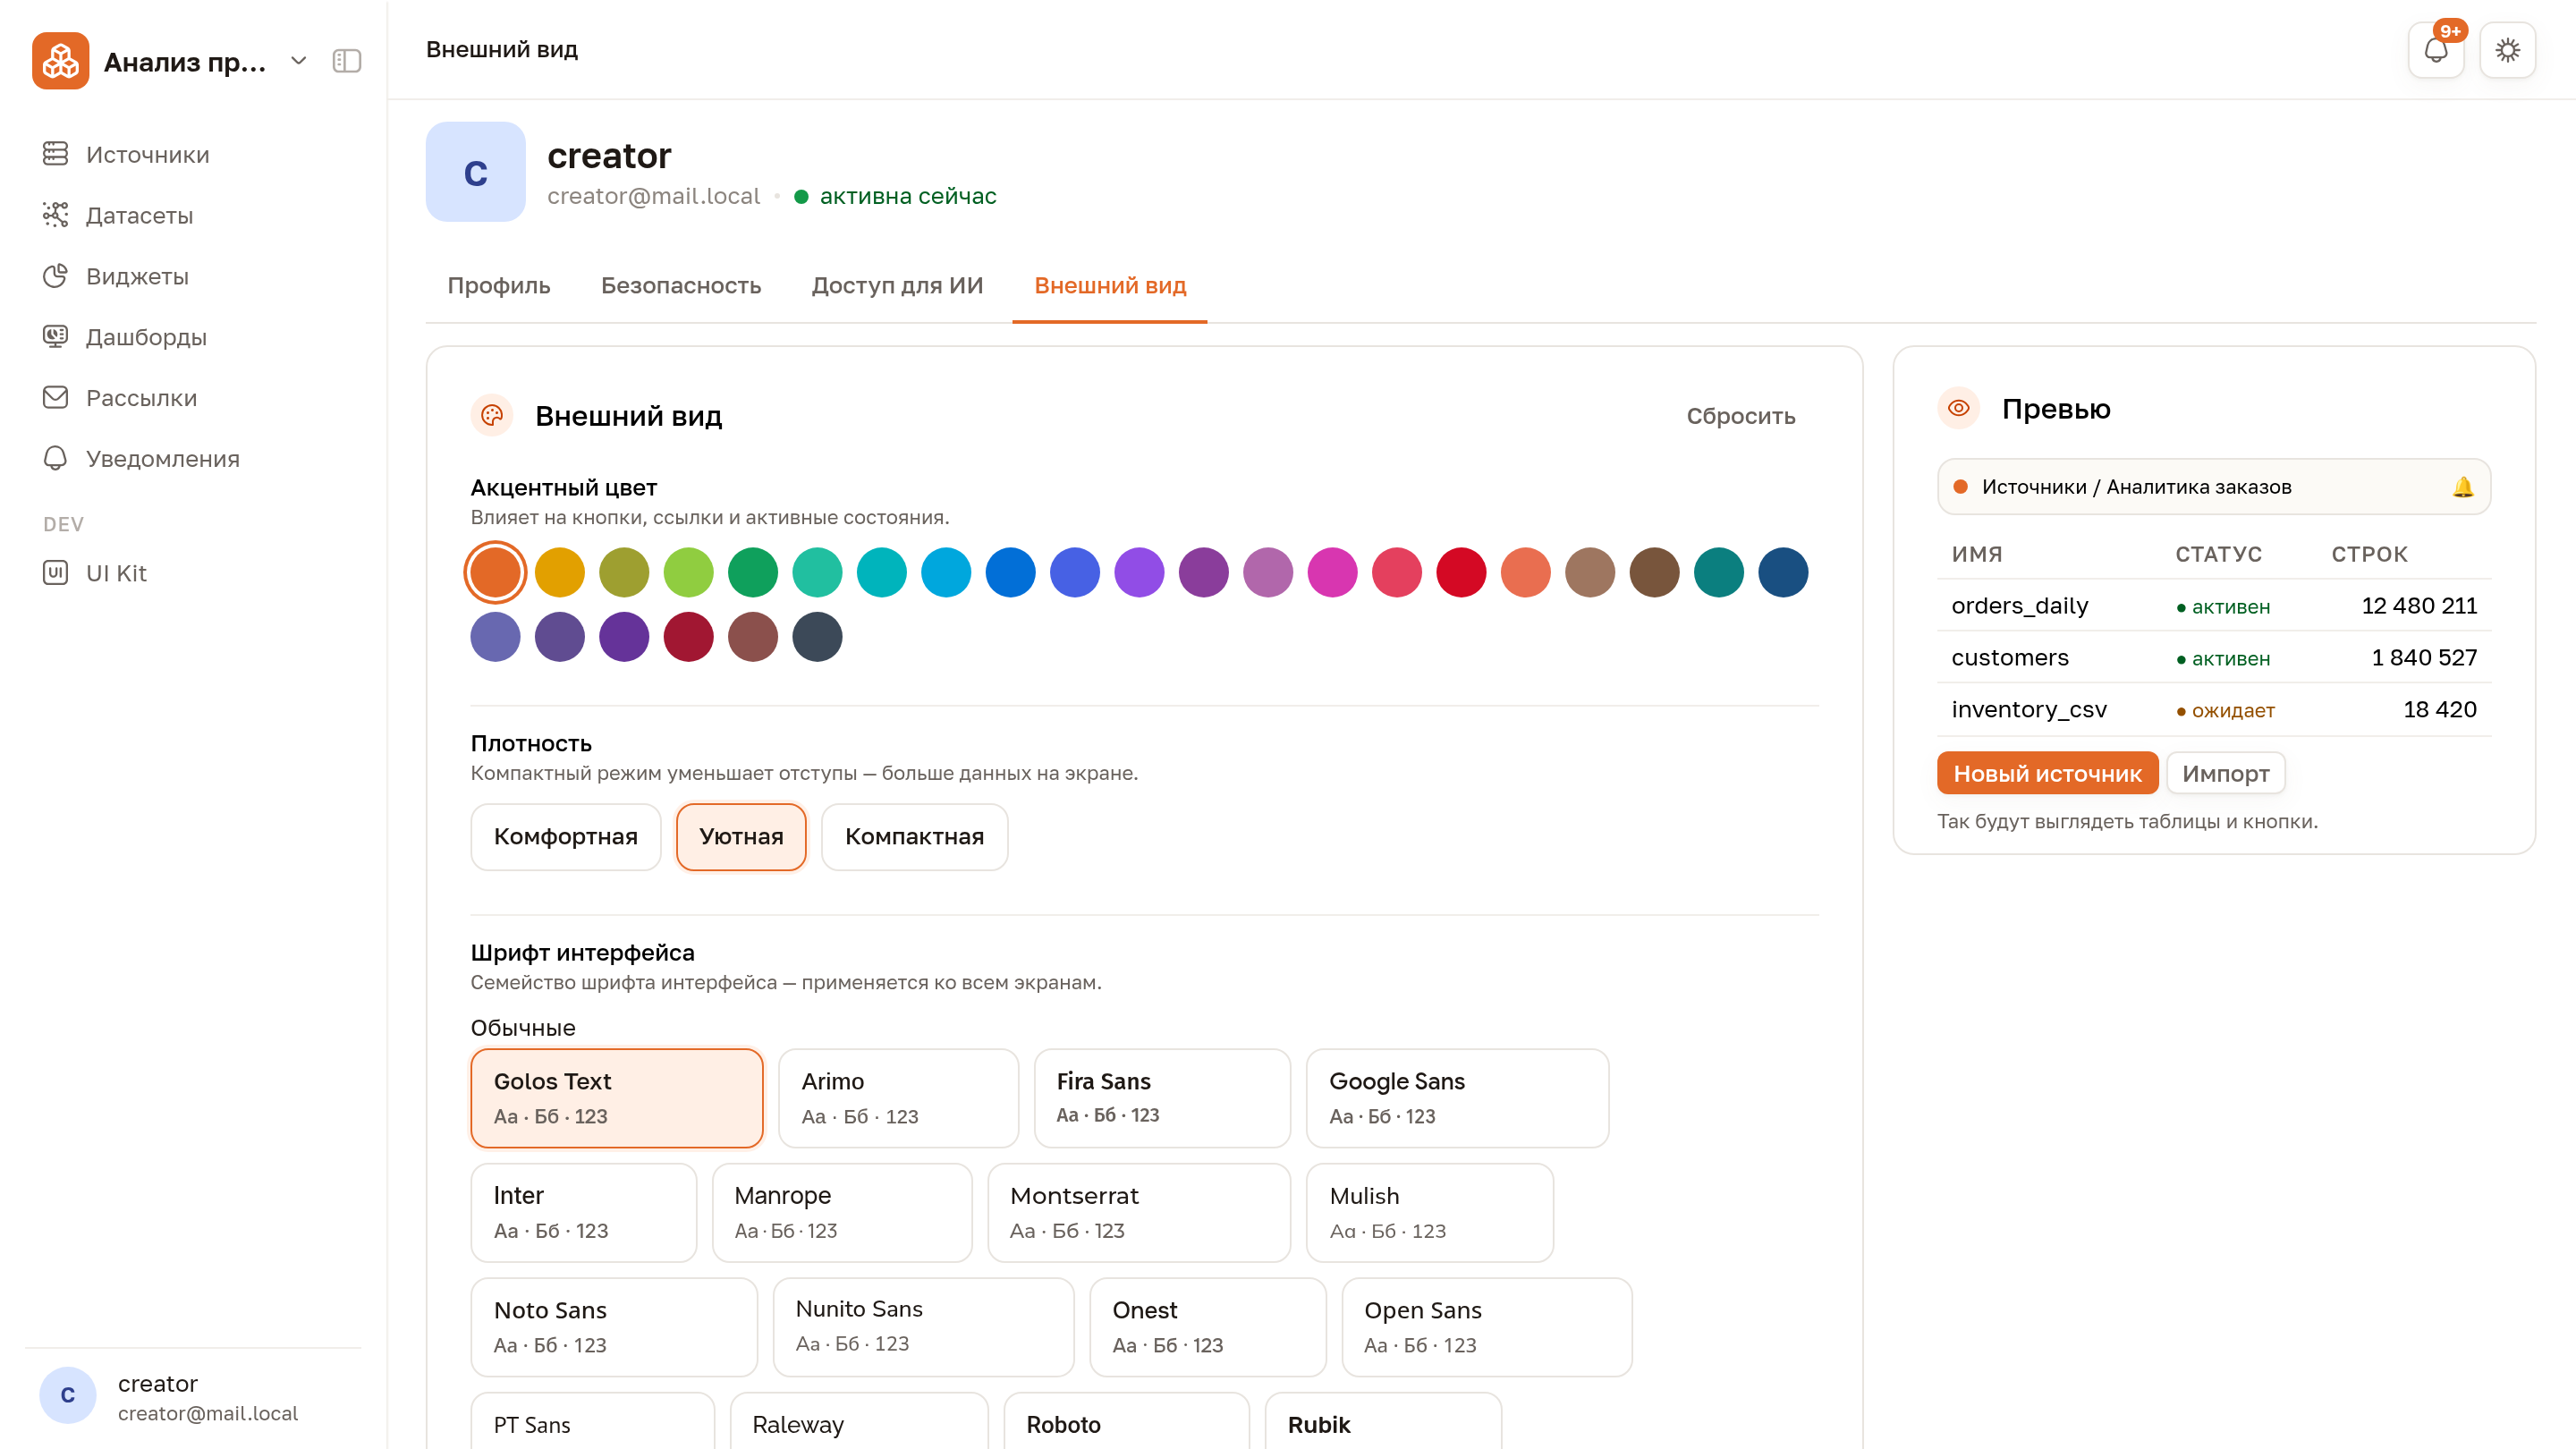Click the СТАТУС column header
Screen dimensions: 2576x1449
click(2218, 554)
